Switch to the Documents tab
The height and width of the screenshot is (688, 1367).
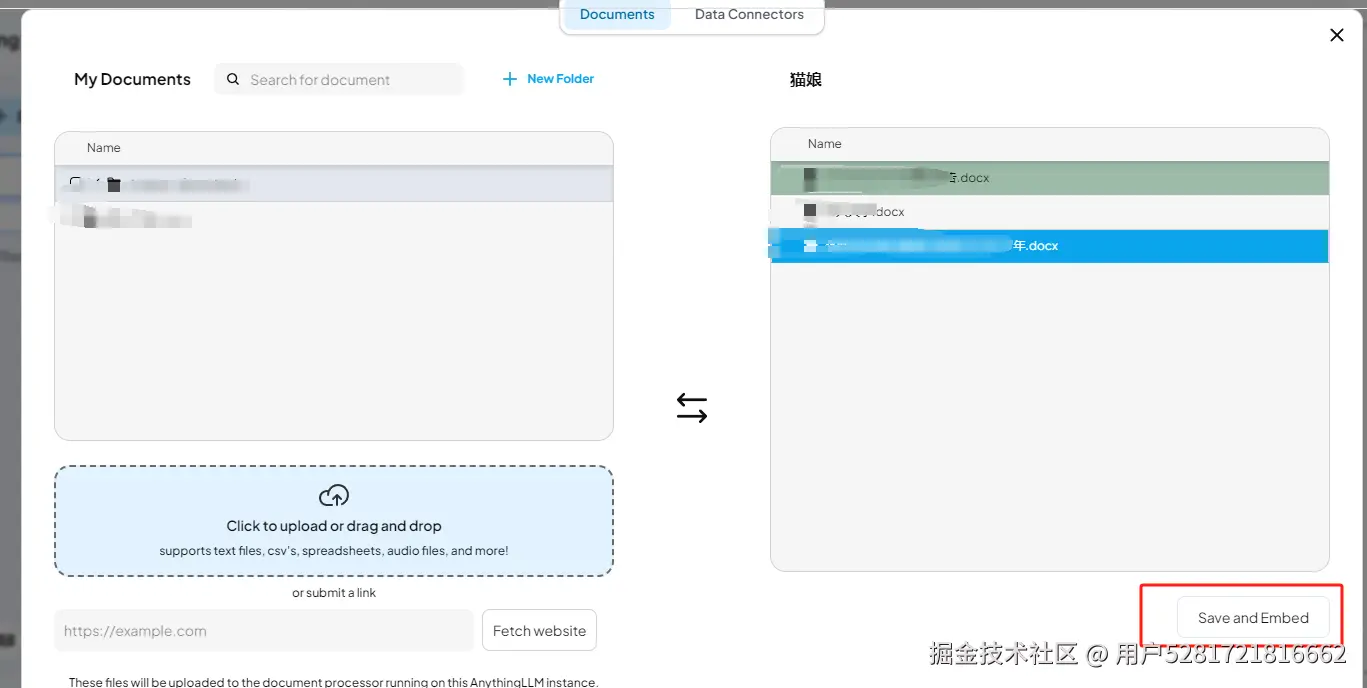(617, 15)
